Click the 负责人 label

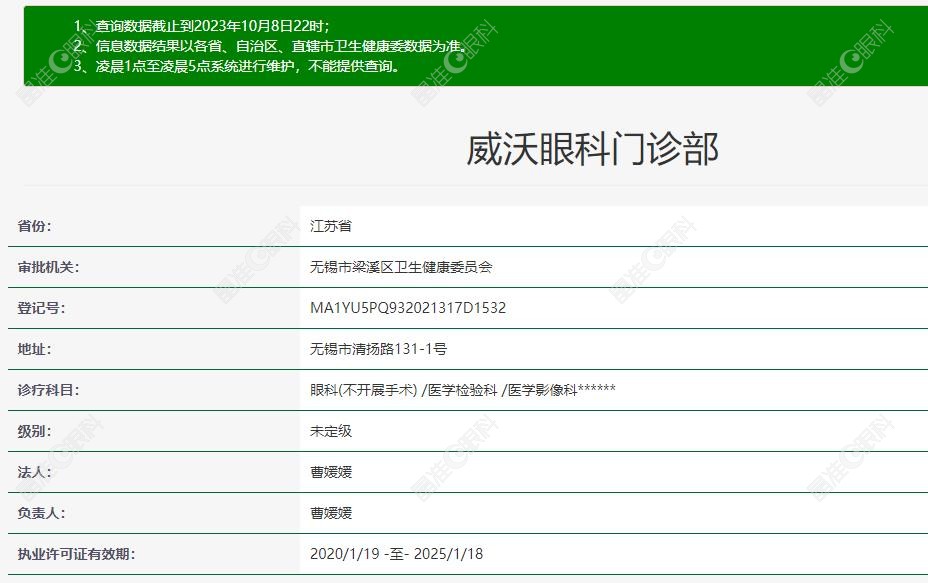[x=41, y=513]
